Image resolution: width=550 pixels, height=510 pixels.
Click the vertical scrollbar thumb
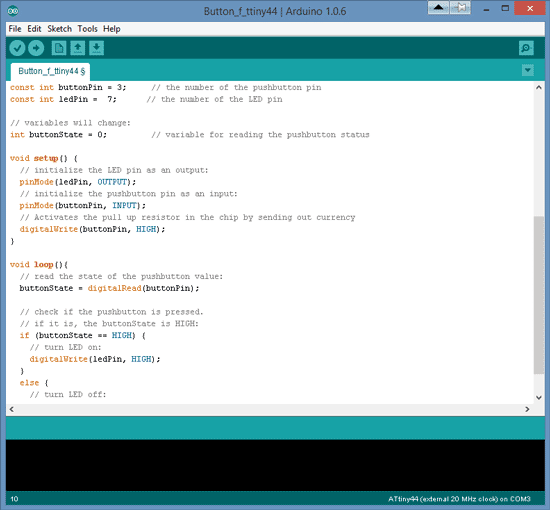[x=539, y=295]
